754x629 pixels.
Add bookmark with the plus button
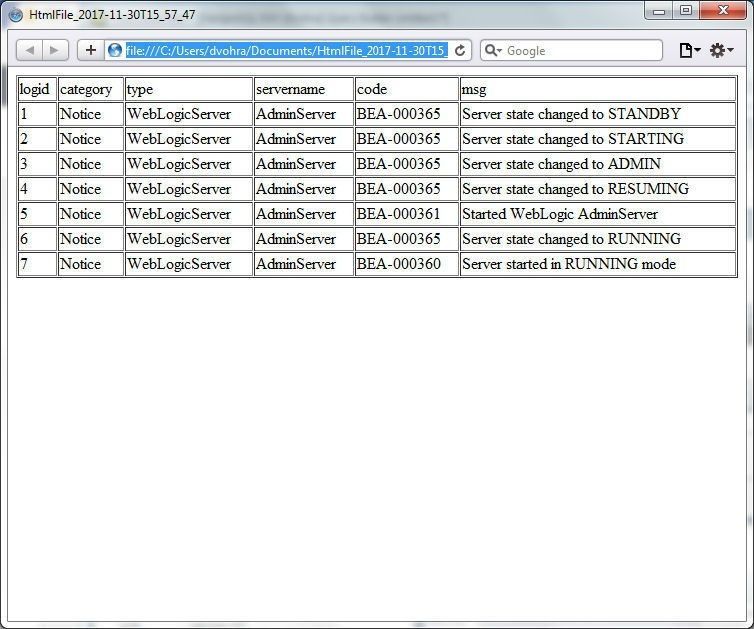91,50
